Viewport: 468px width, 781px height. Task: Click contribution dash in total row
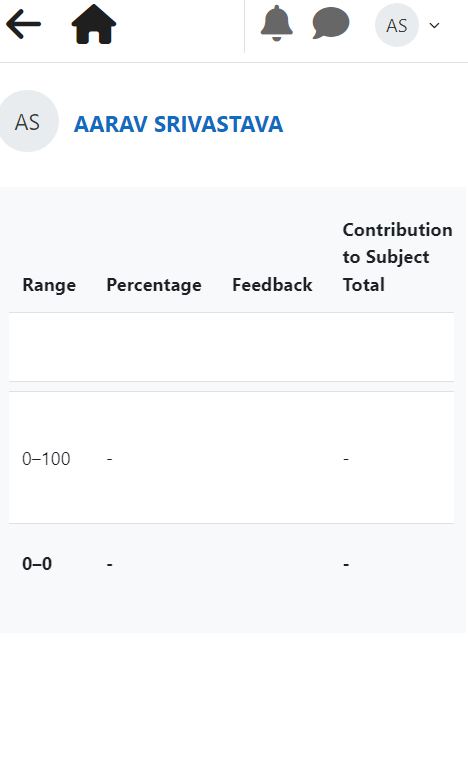[346, 564]
